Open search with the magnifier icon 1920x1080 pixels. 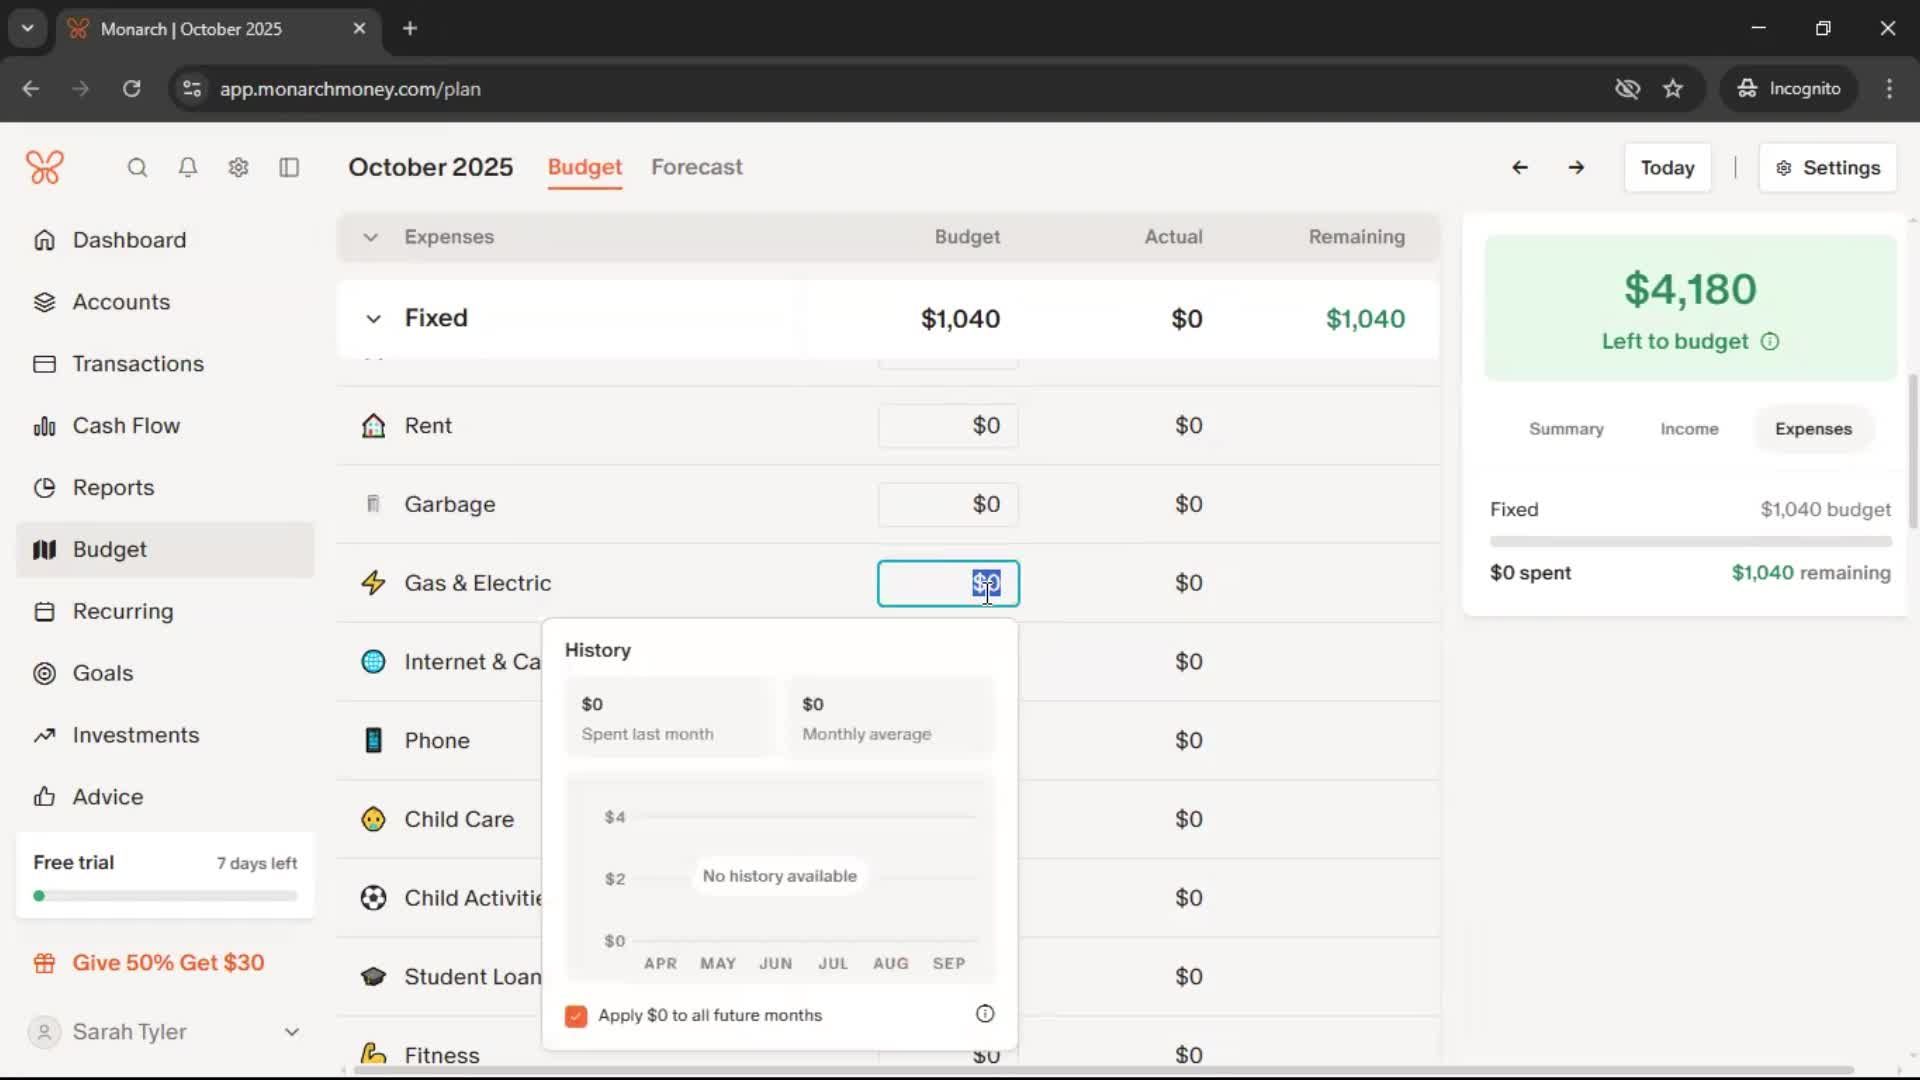(x=137, y=167)
